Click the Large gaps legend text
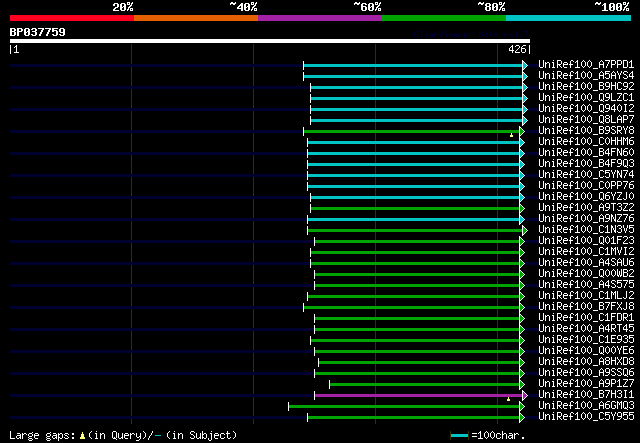The height and width of the screenshot is (443, 640). pyautogui.click(x=123, y=435)
